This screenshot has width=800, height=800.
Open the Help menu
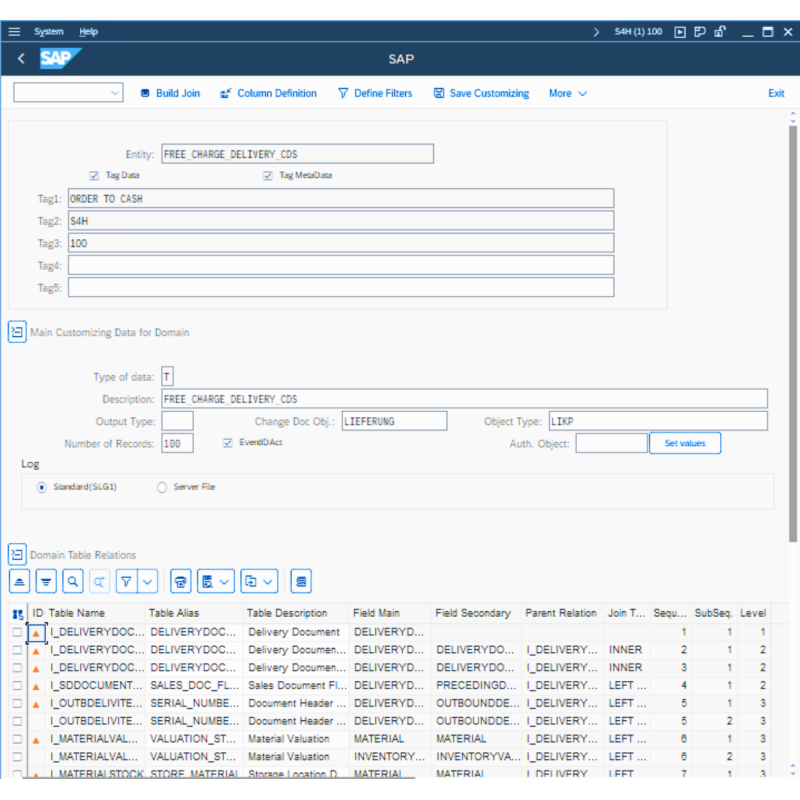(x=89, y=32)
